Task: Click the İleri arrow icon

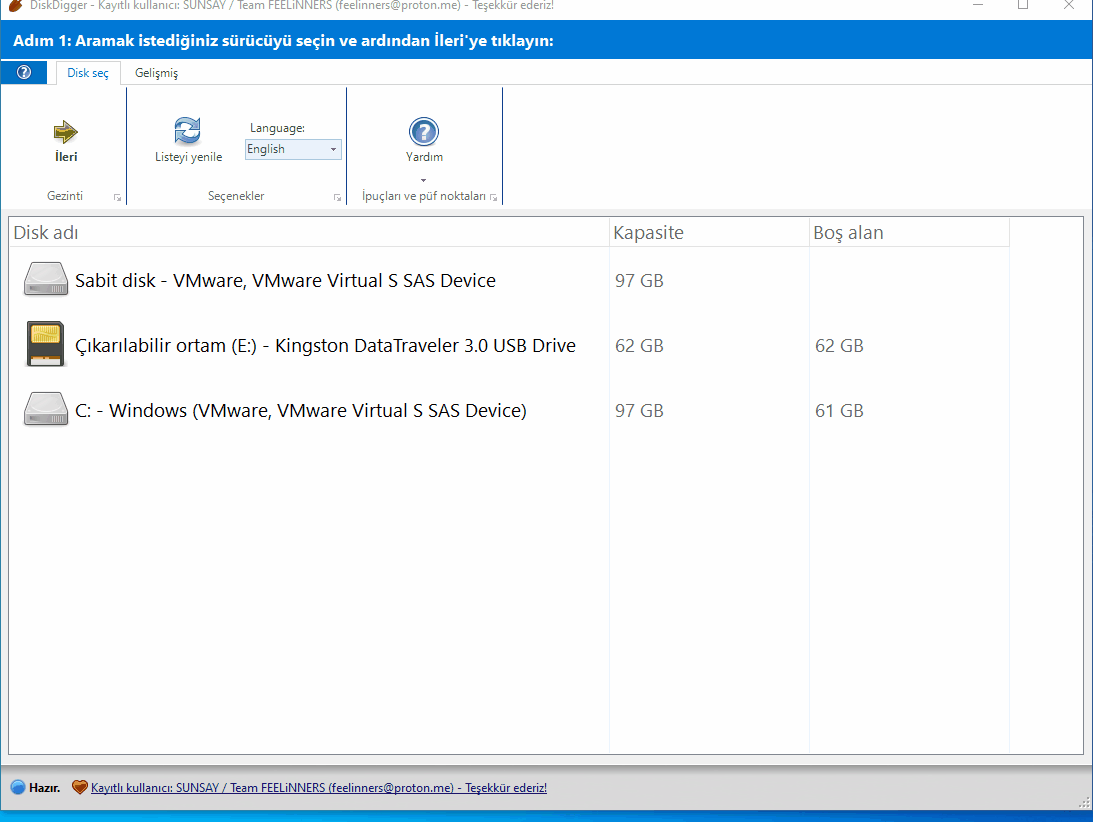Action: pos(66,132)
